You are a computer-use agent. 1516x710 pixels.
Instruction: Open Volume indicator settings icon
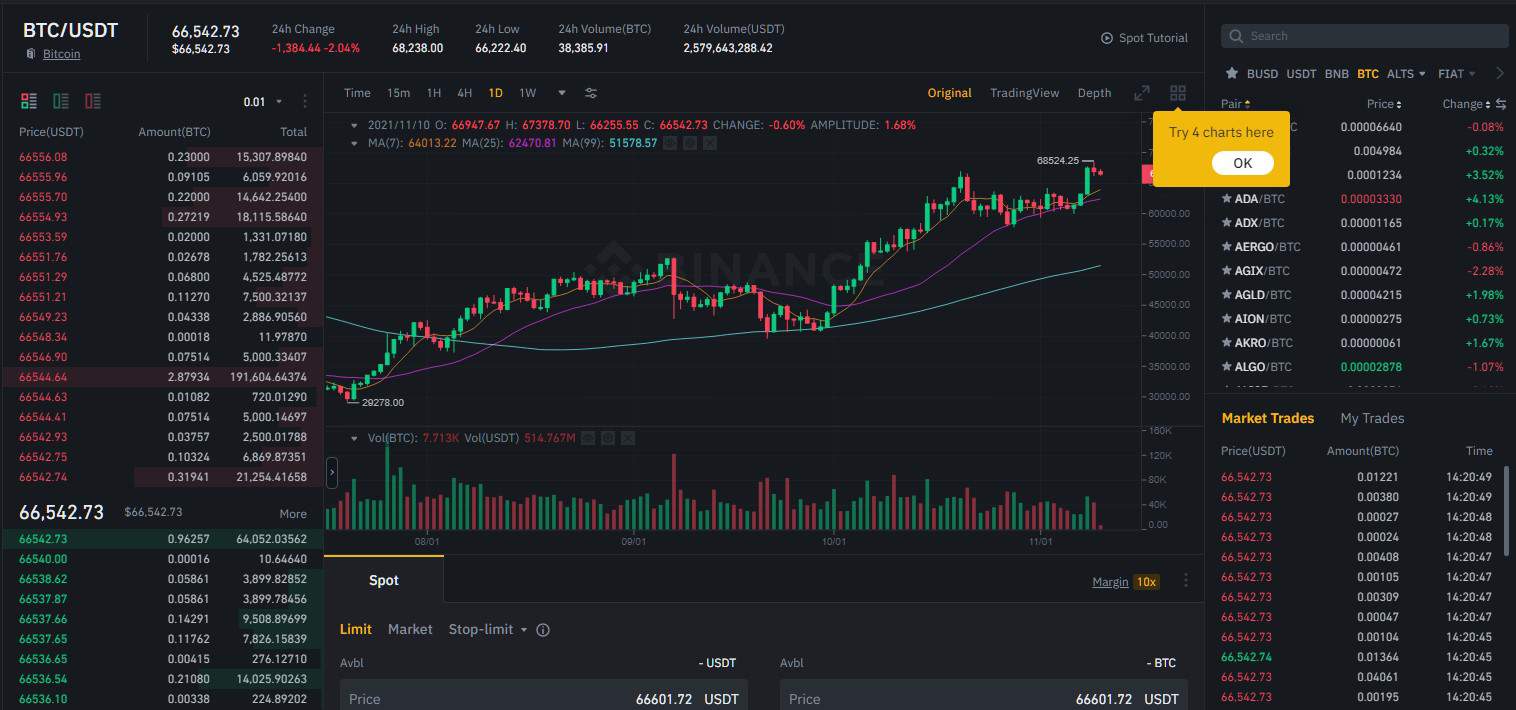tap(607, 438)
